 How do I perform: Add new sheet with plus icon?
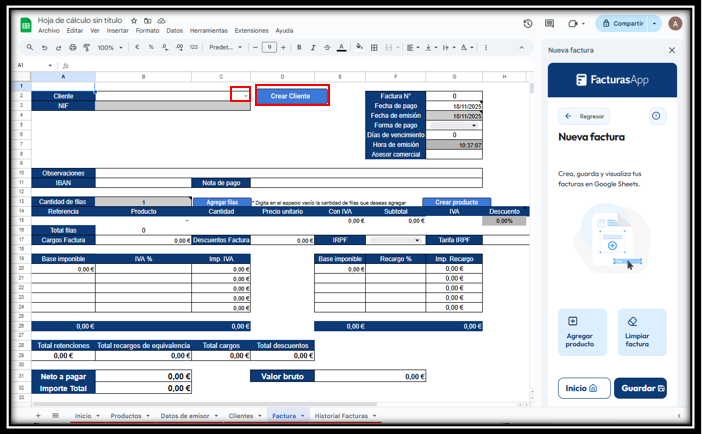38,415
